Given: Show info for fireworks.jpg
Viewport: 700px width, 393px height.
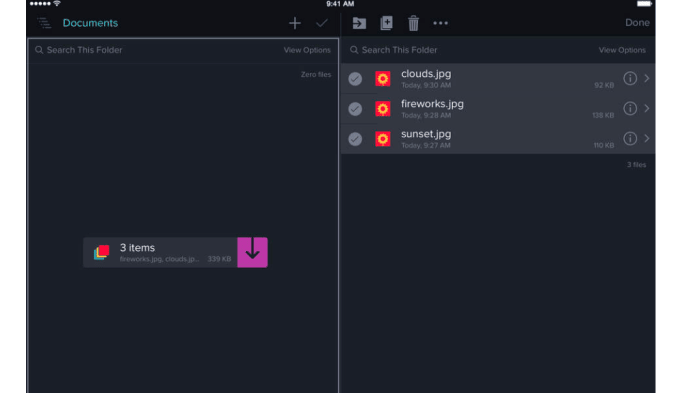Looking at the screenshot, I should 630,109.
